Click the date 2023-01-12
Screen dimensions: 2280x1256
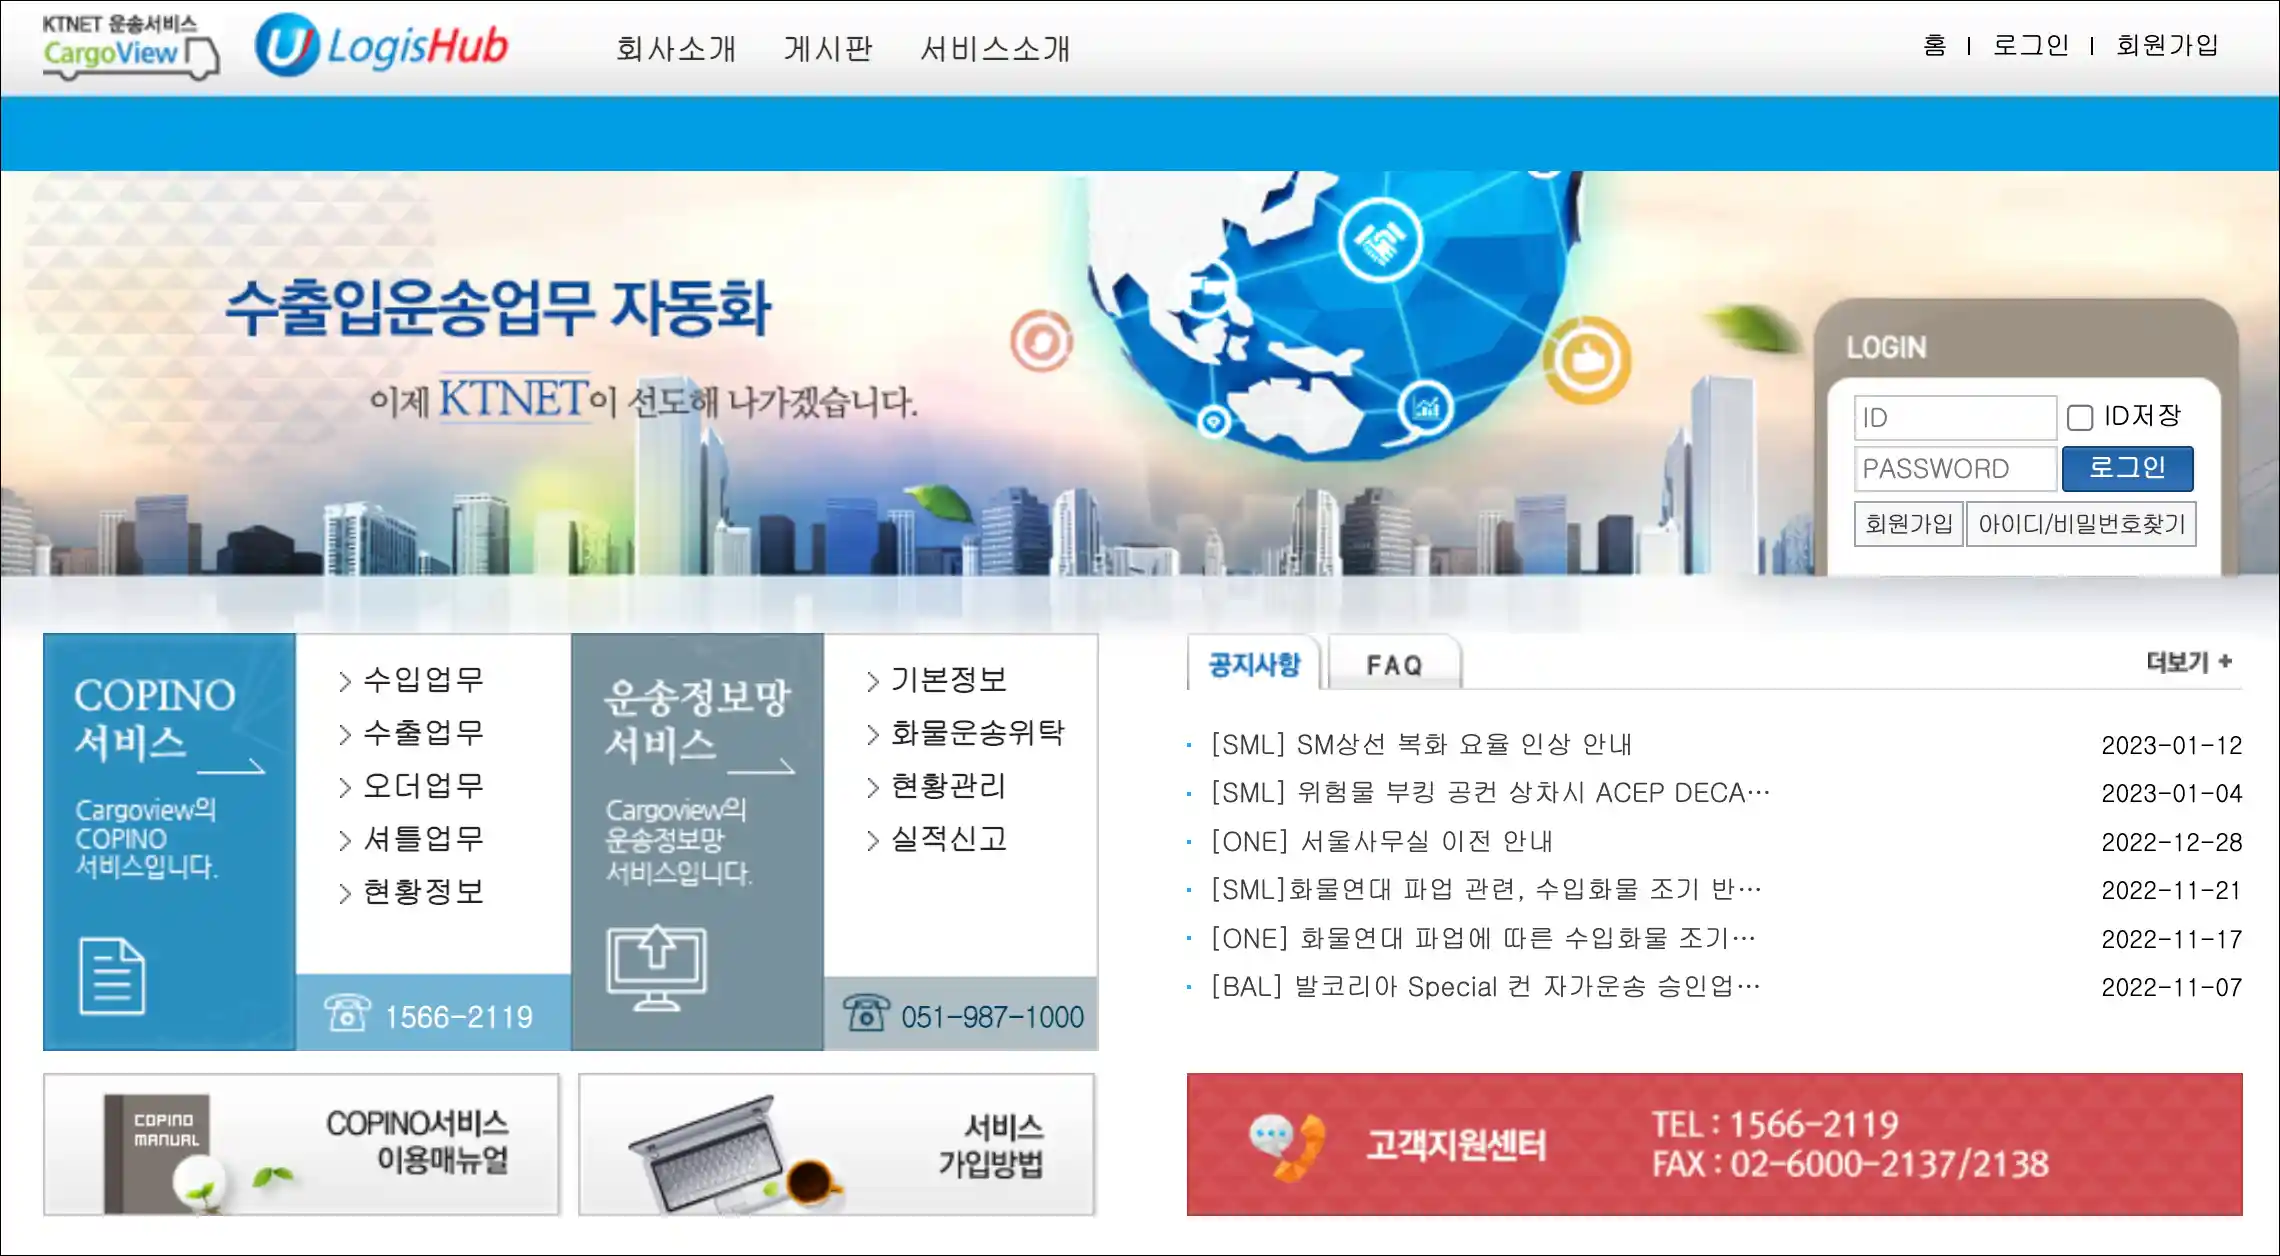(2171, 746)
